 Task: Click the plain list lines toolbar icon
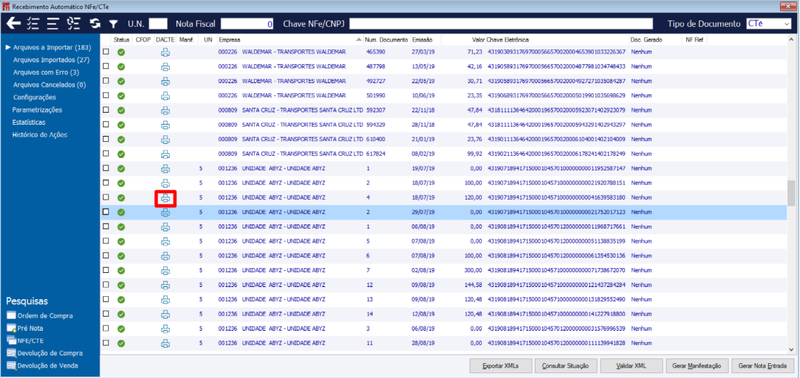(53, 23)
